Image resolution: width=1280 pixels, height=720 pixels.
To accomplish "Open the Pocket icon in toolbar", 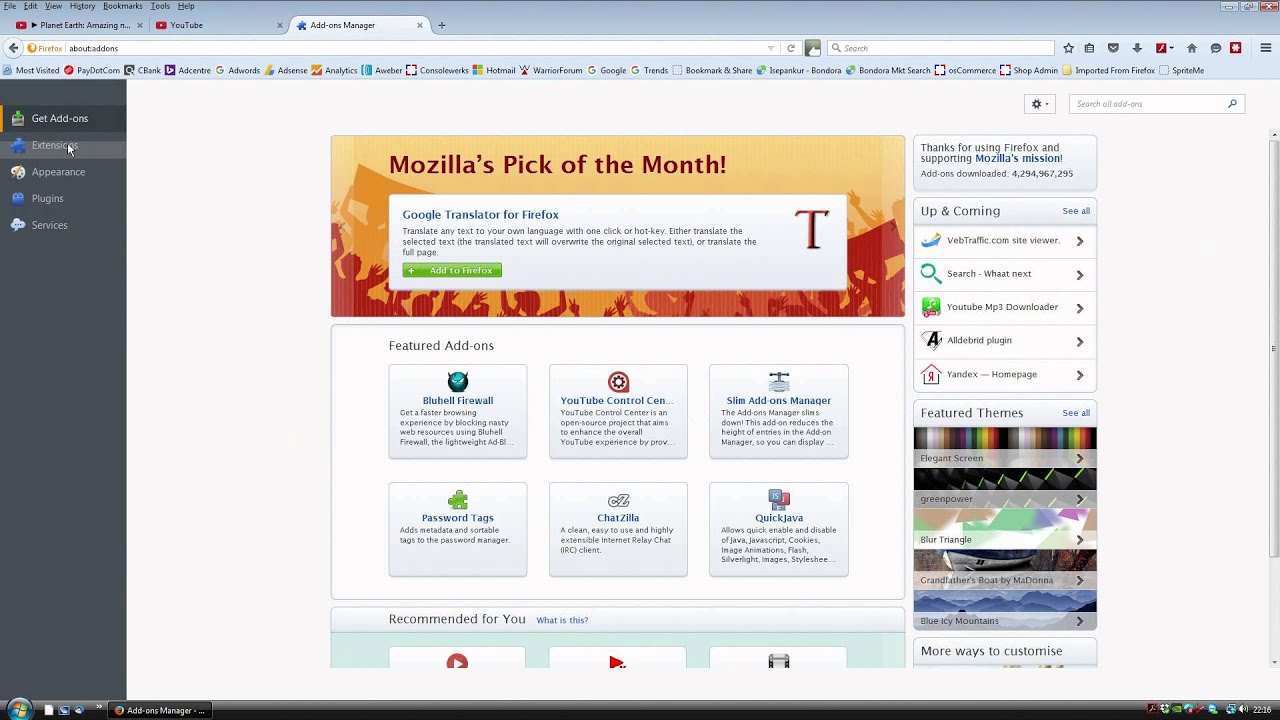I will [1113, 48].
